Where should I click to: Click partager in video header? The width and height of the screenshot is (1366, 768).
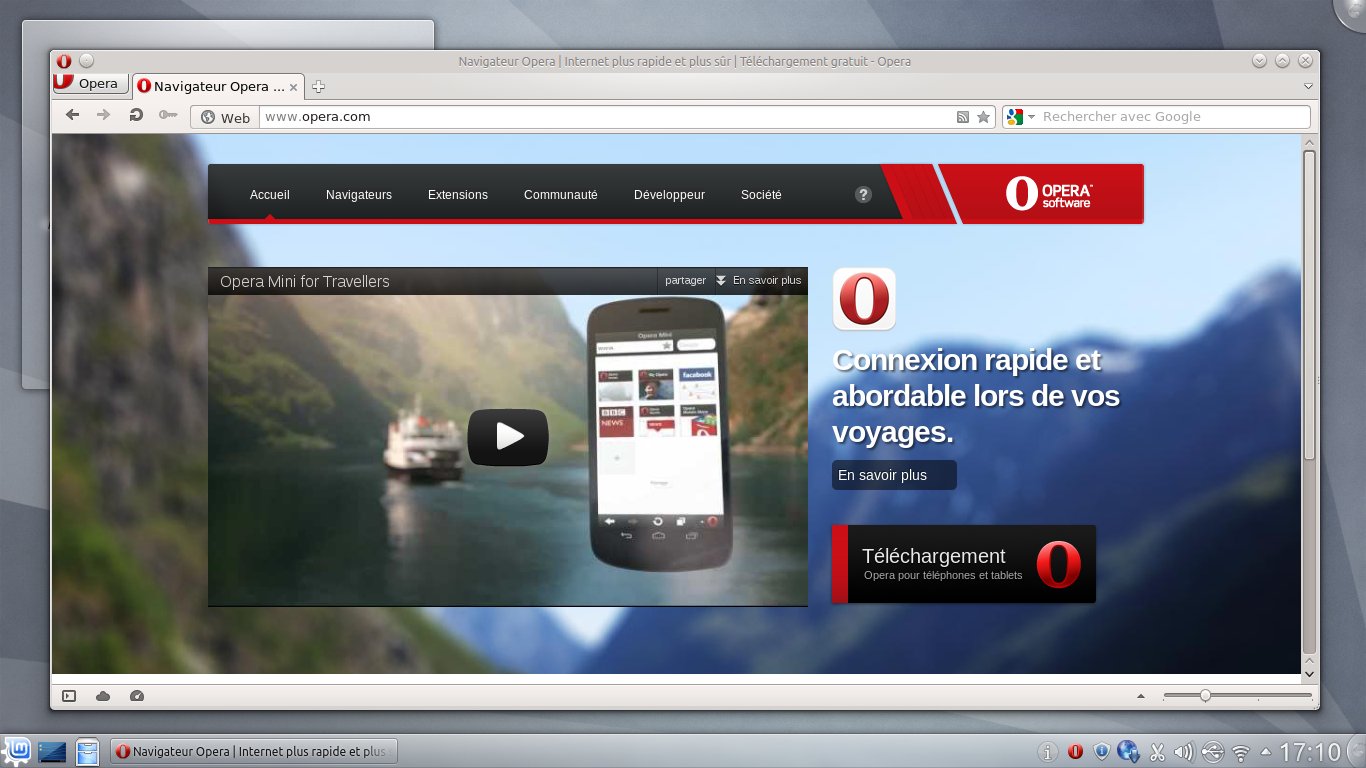685,281
